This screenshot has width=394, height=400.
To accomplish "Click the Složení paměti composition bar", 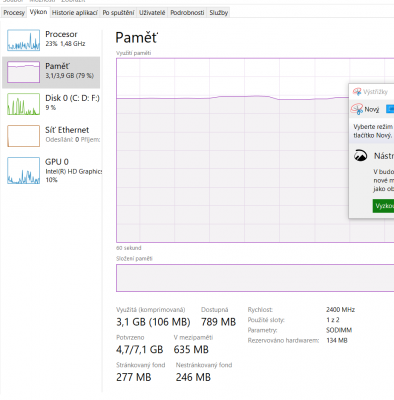I will tap(255, 278).
